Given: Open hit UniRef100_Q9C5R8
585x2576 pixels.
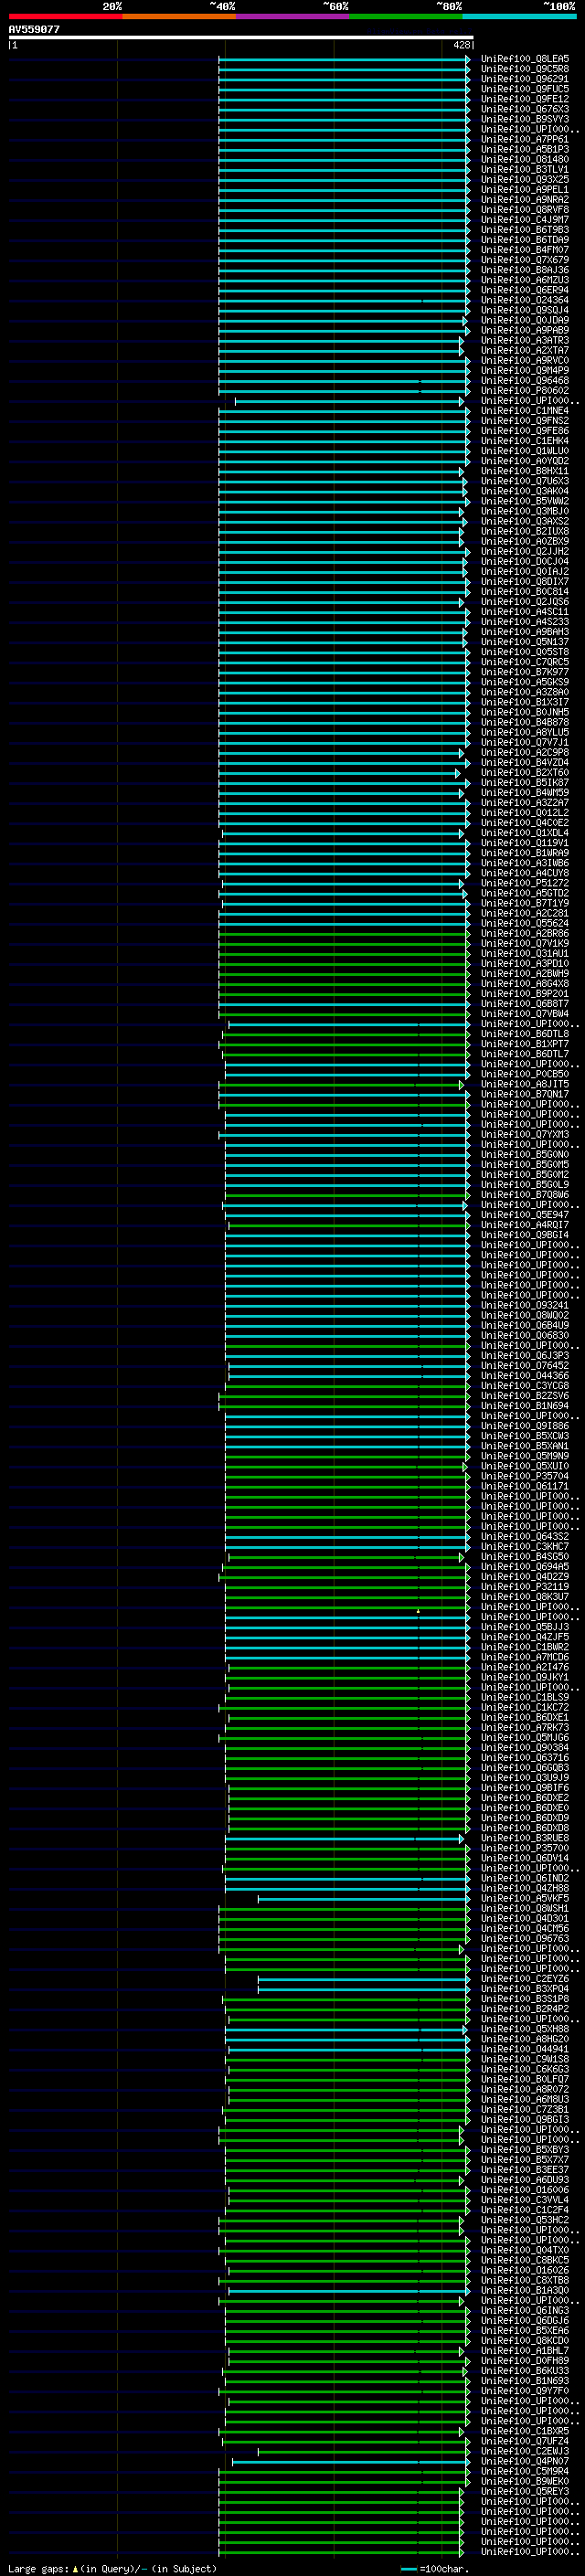Looking at the screenshot, I should point(525,69).
